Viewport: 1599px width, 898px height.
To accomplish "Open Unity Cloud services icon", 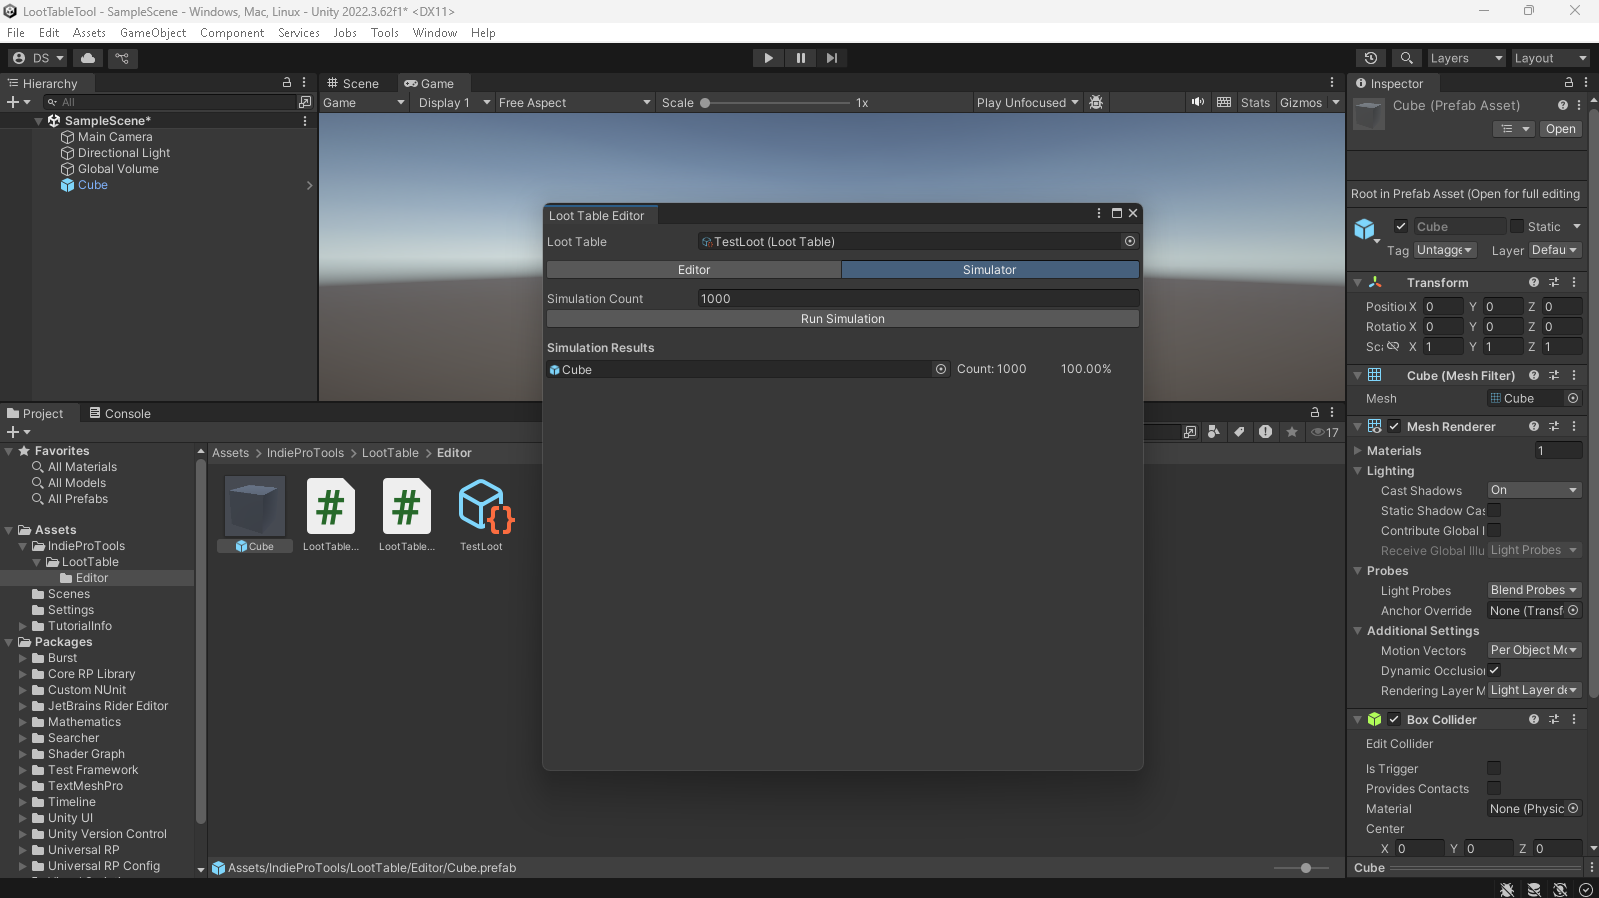I will click(88, 58).
